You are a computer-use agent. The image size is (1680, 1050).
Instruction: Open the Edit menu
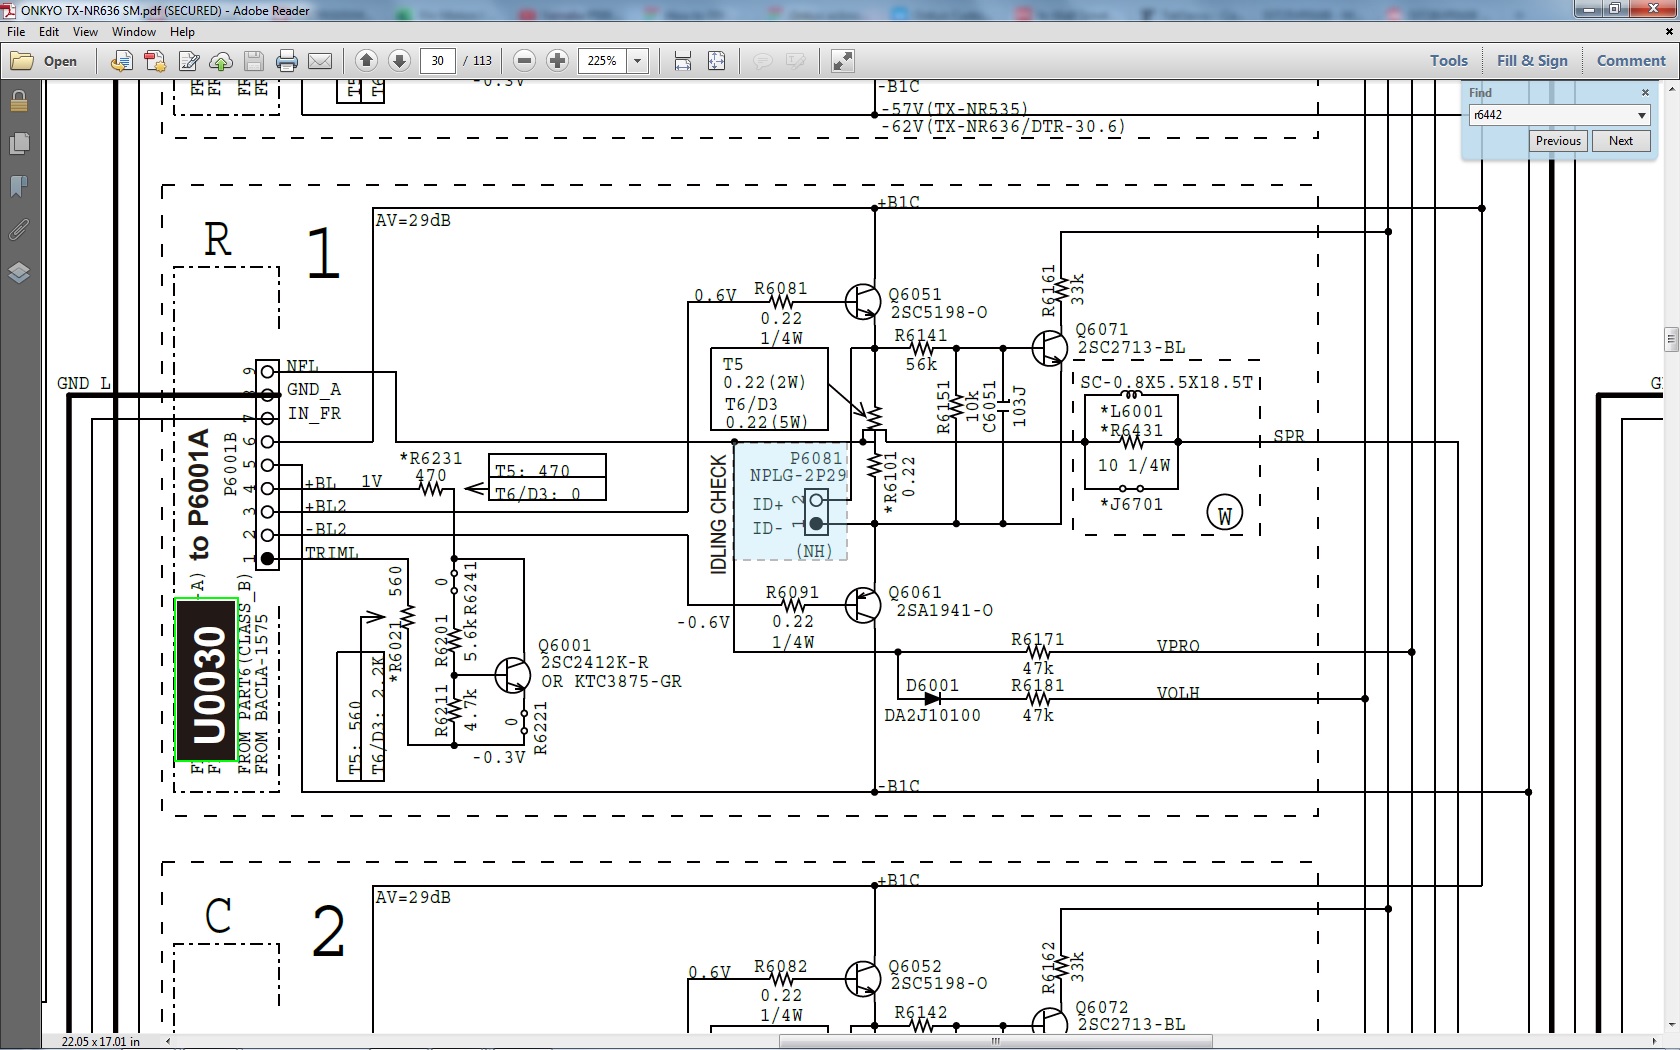[x=49, y=32]
